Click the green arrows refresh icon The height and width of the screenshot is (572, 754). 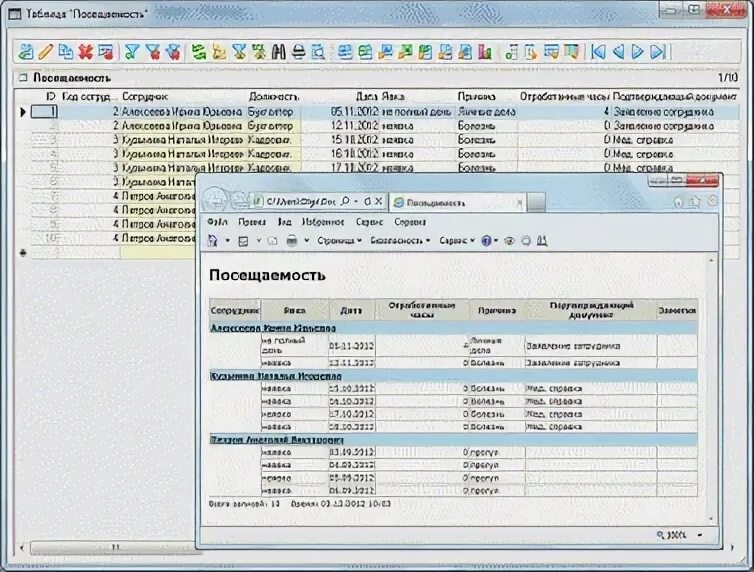coord(198,51)
